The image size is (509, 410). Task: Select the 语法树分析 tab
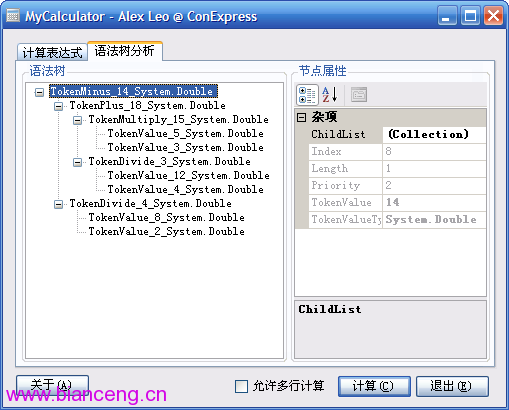(x=125, y=51)
